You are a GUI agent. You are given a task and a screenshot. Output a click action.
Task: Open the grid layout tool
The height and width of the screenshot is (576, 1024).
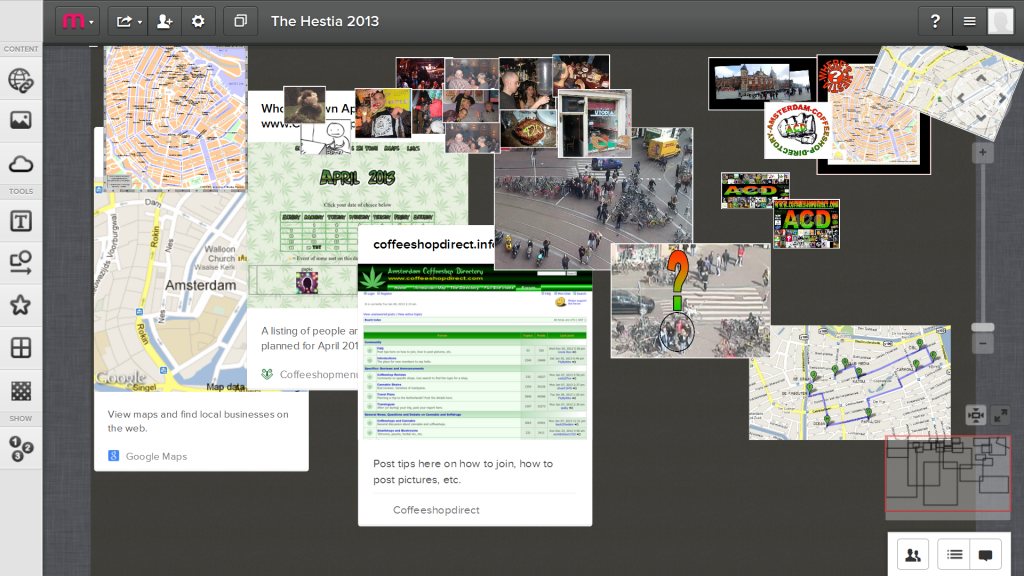[20, 348]
